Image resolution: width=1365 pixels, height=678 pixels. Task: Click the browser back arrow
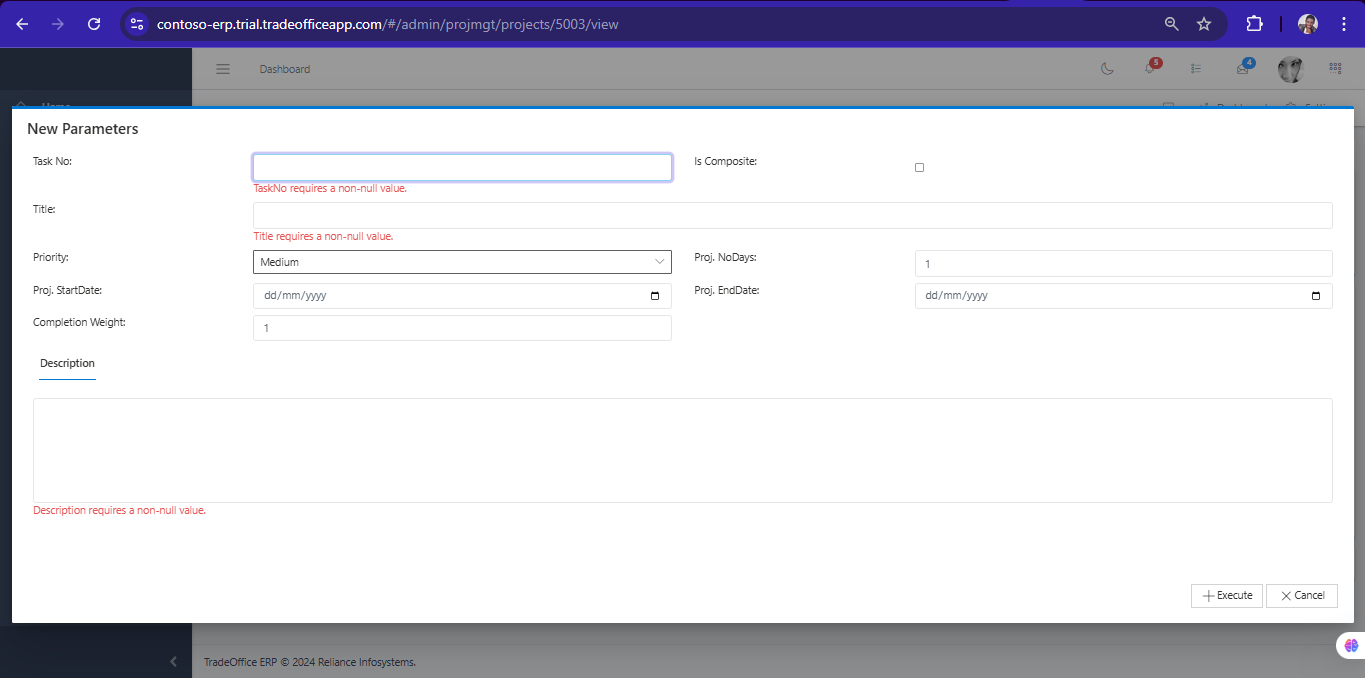pos(22,24)
